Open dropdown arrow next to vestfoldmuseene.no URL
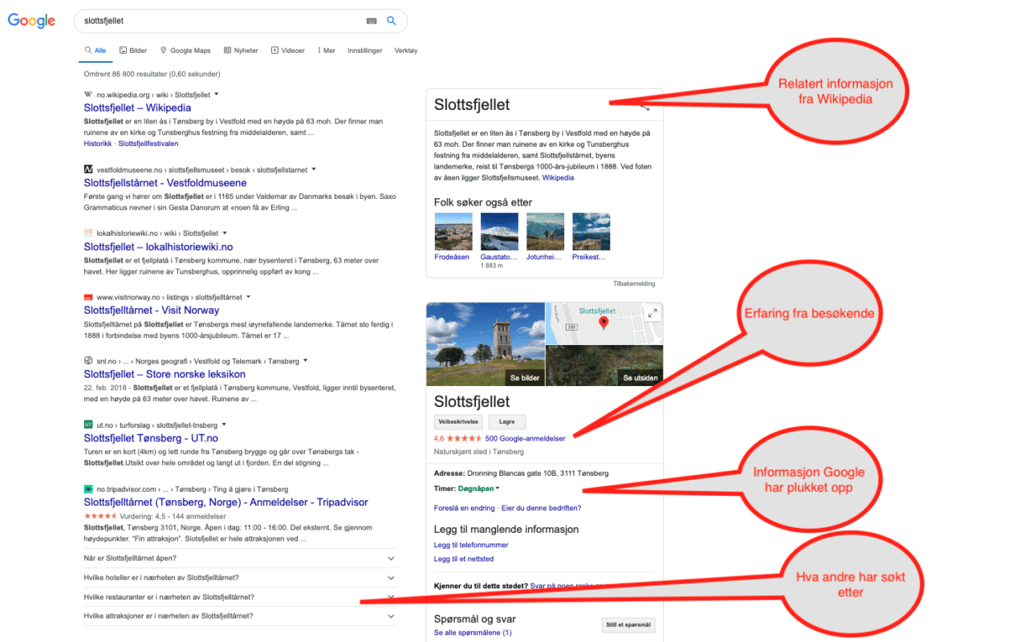 click(x=314, y=169)
